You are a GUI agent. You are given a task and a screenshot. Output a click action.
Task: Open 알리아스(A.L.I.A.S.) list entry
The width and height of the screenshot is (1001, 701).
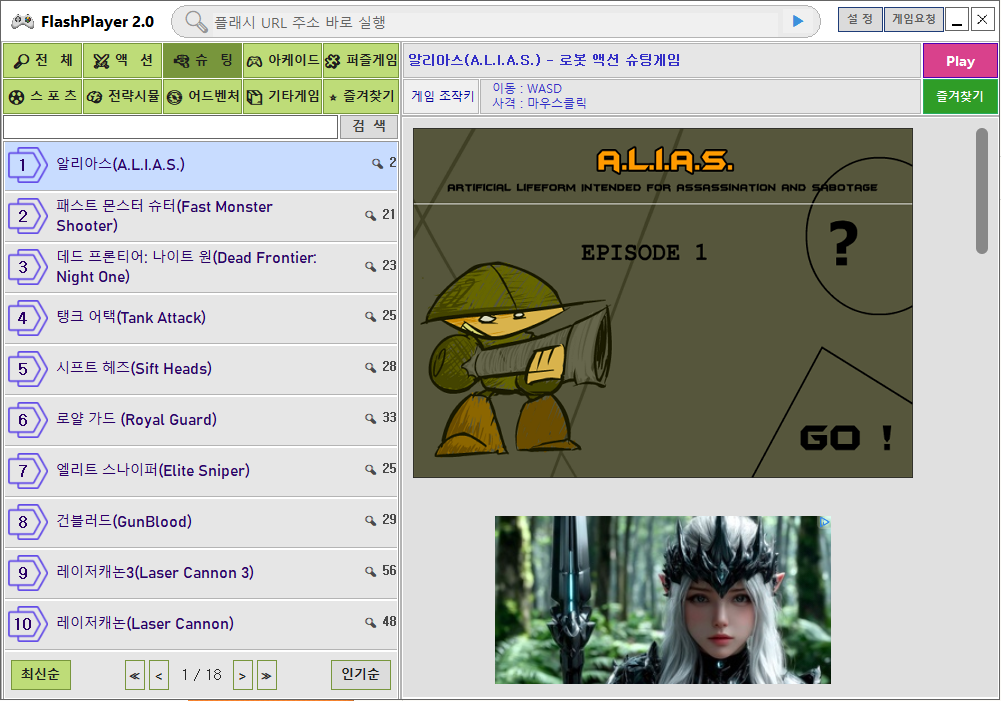click(x=200, y=165)
